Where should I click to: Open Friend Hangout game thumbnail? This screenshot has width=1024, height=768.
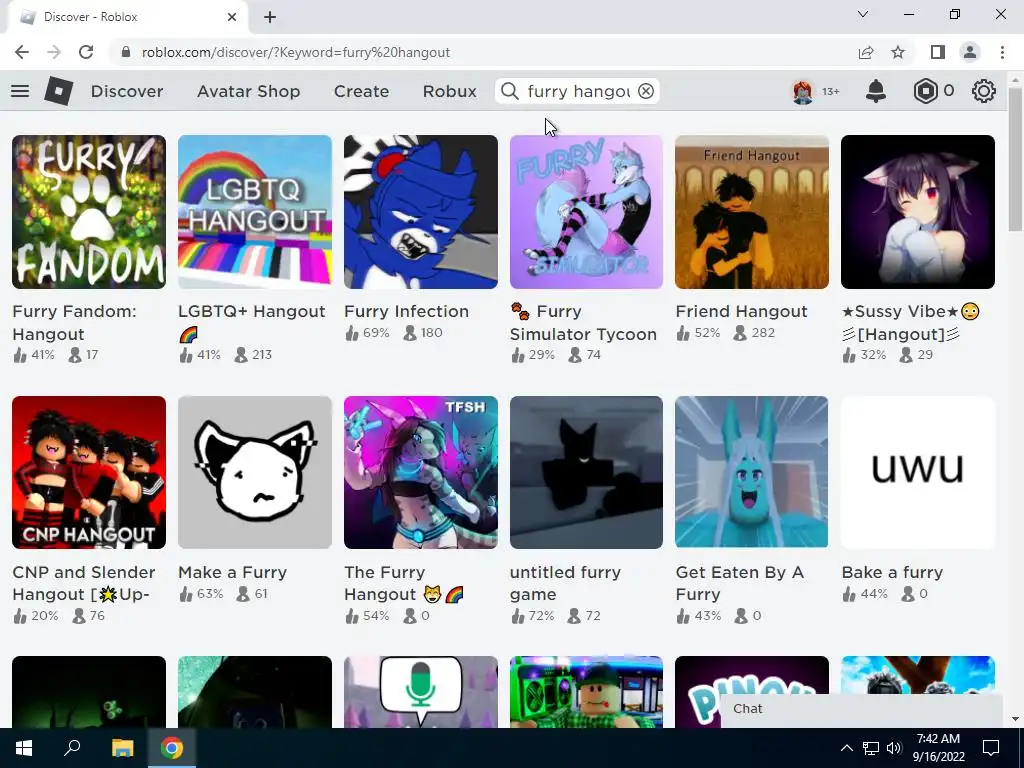click(752, 212)
